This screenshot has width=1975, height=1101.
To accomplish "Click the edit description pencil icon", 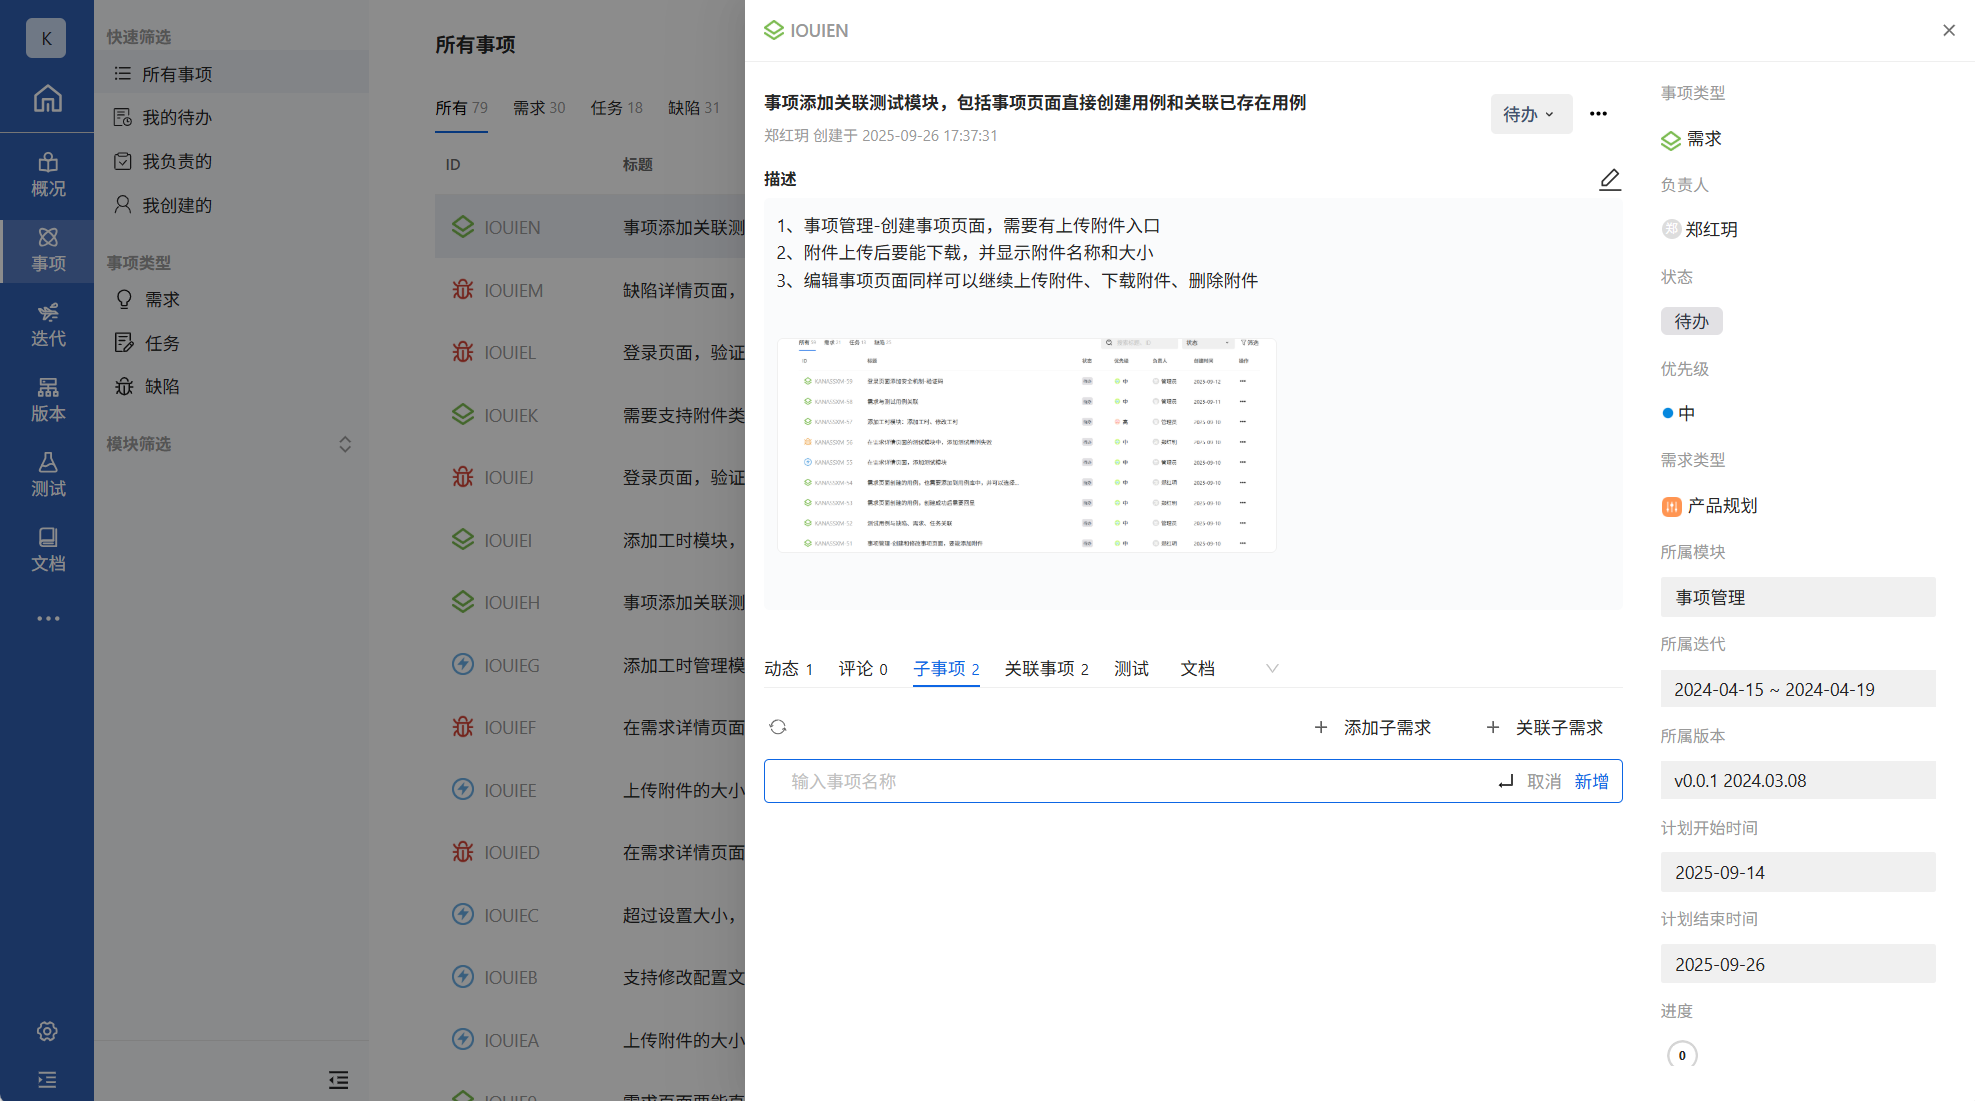I will pos(1609,179).
